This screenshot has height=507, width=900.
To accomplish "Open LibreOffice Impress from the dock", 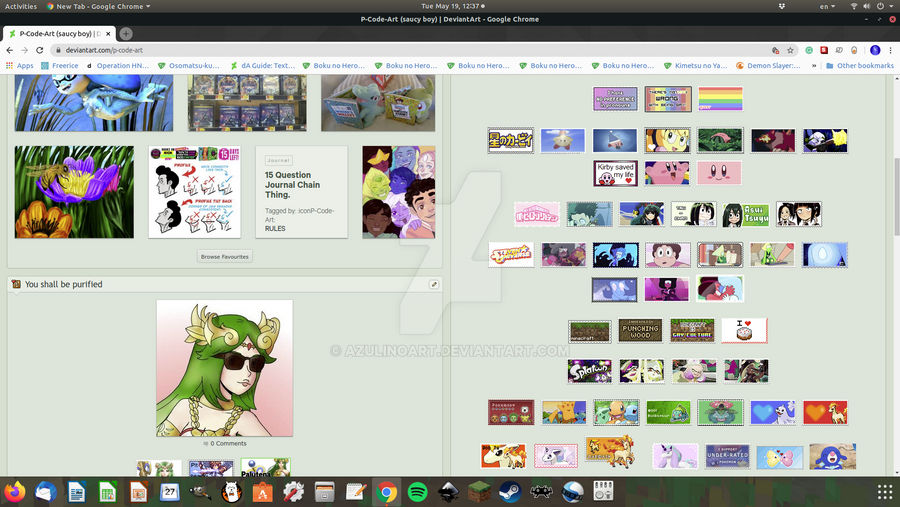I will coord(138,492).
